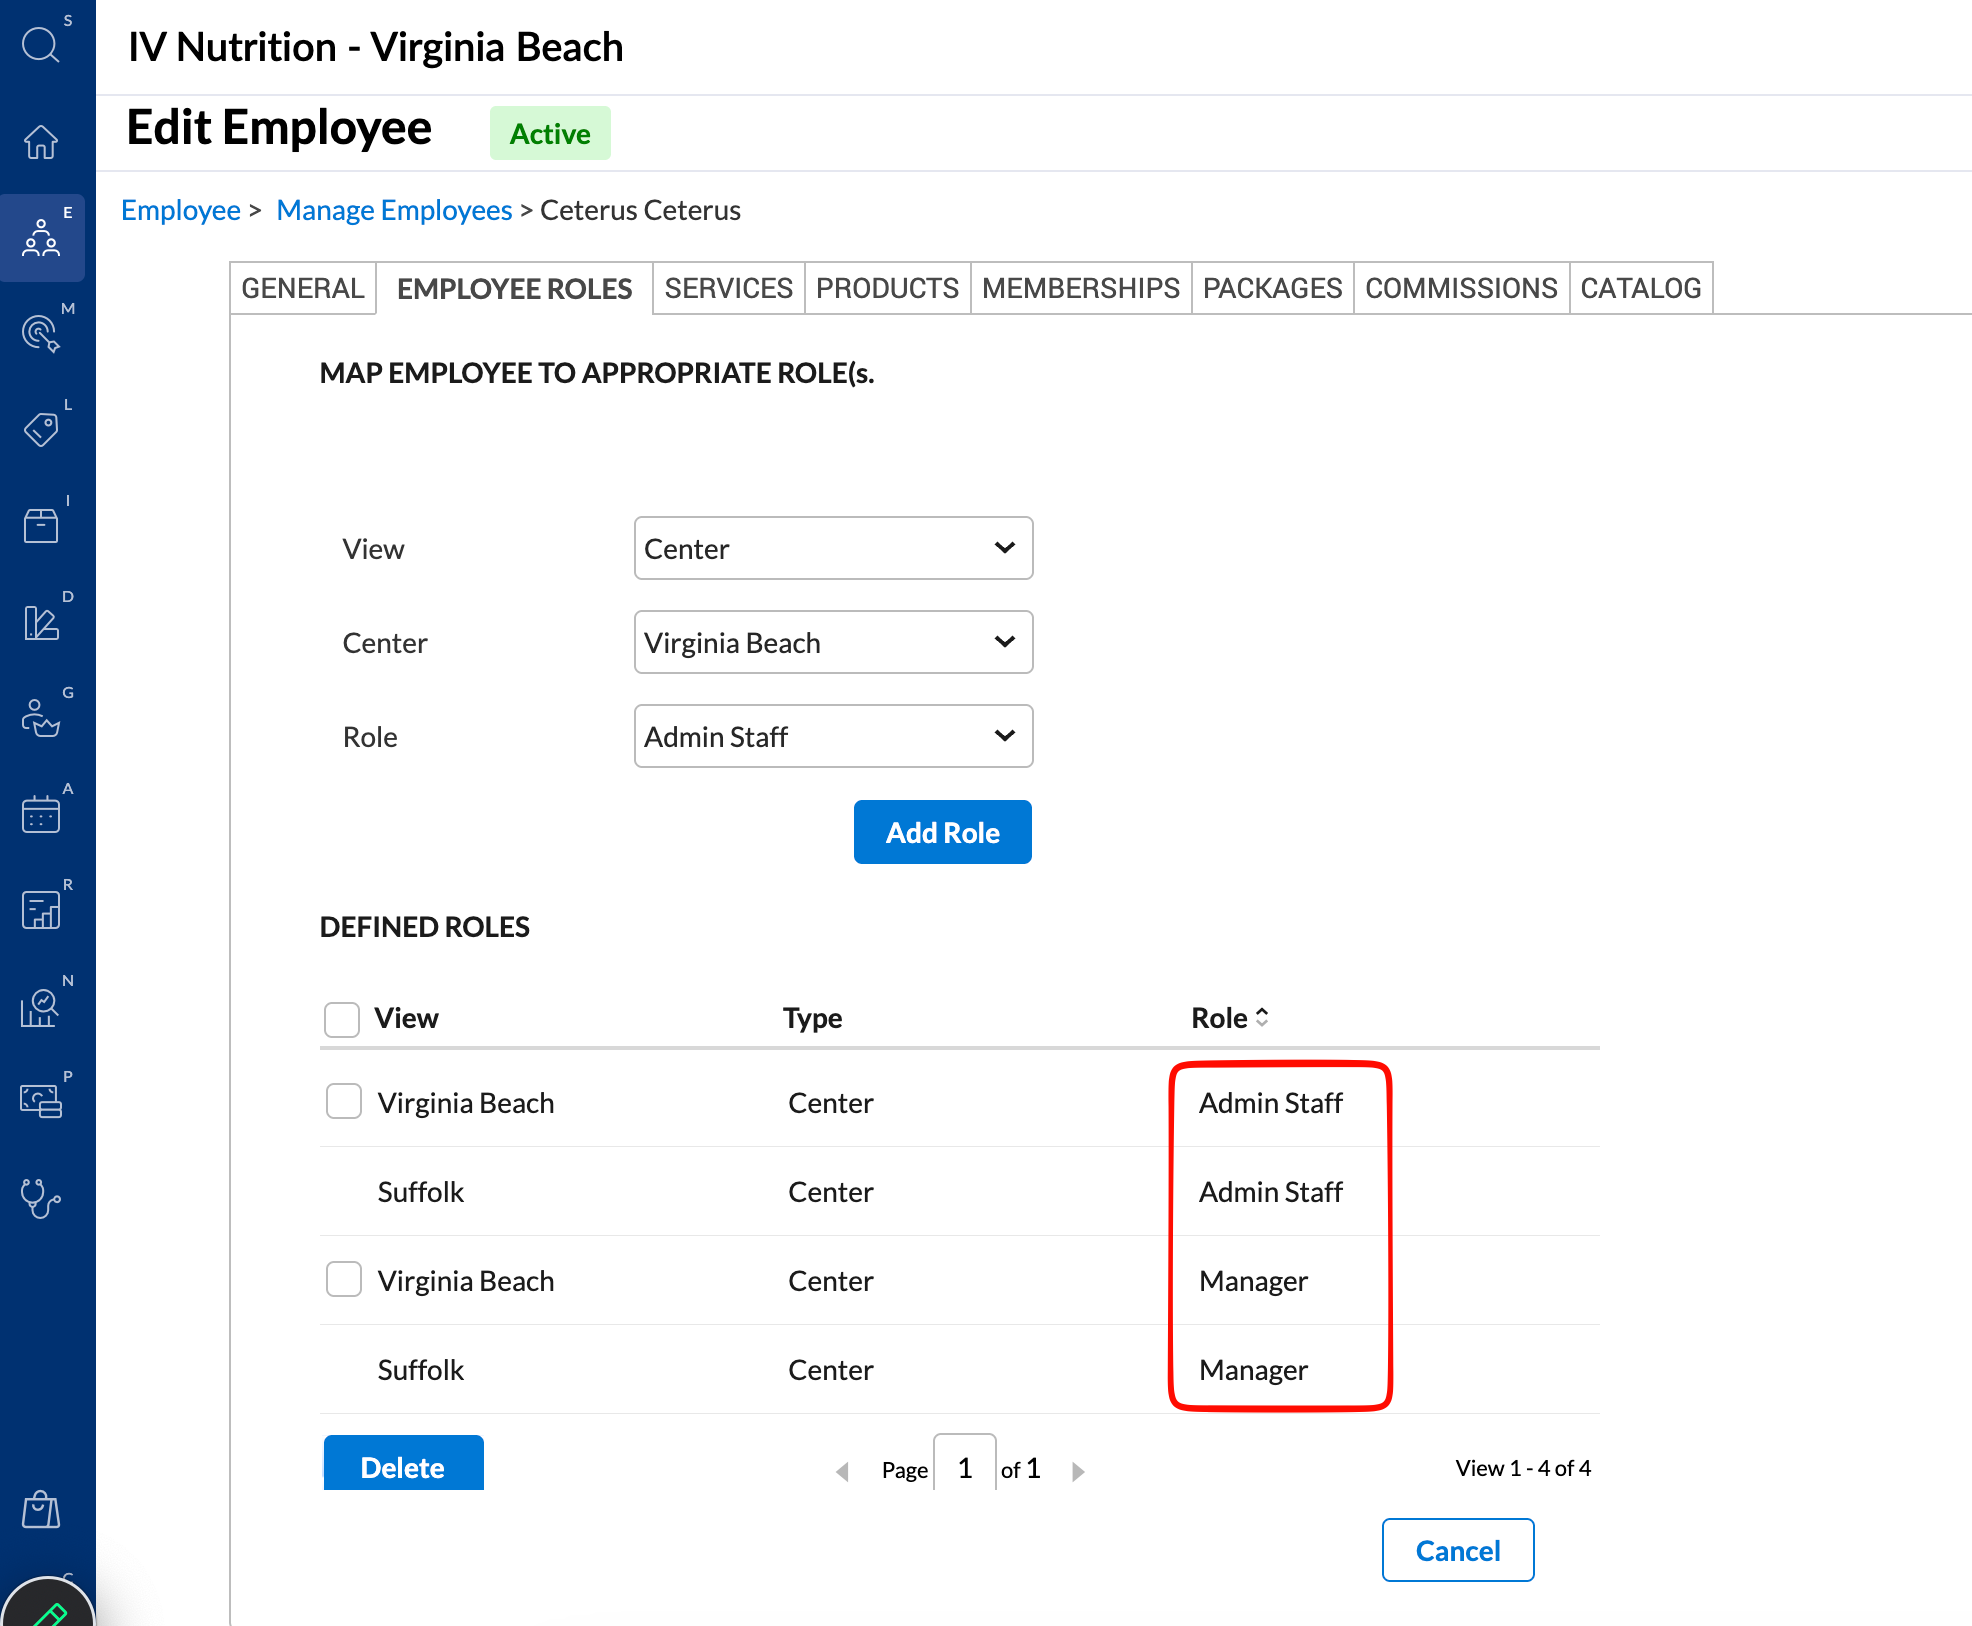Open the Appointments calendar icon
Image resolution: width=1972 pixels, height=1626 pixels.
(x=41, y=814)
